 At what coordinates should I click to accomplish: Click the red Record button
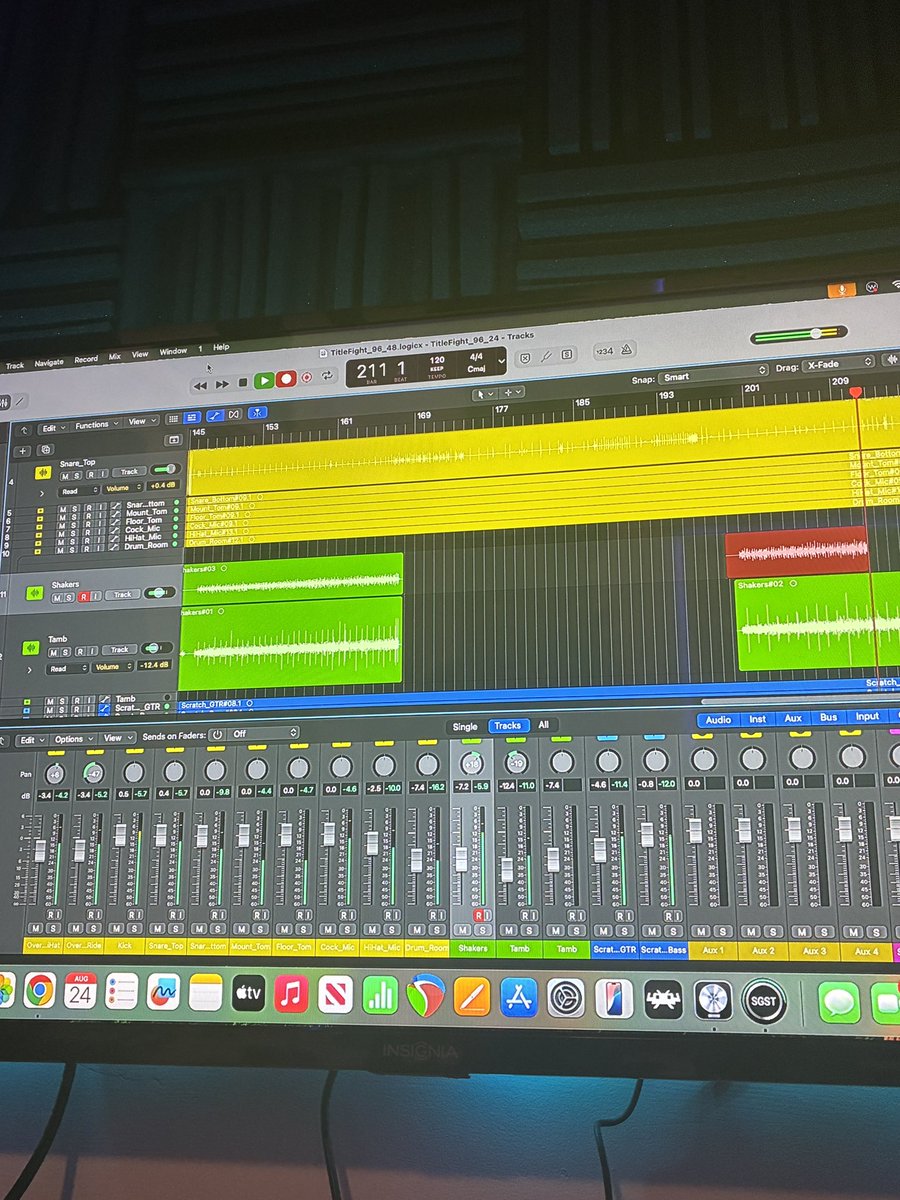pos(286,379)
